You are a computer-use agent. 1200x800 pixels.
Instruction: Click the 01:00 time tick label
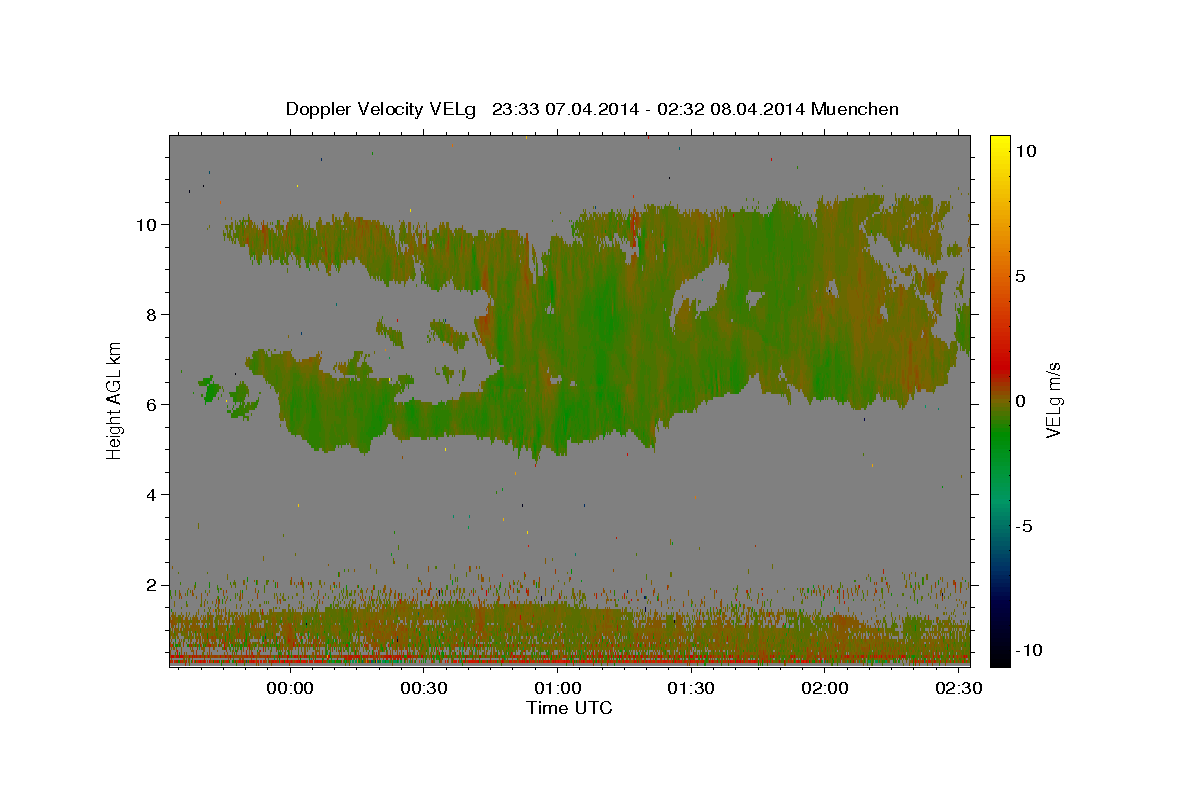[x=558, y=689]
